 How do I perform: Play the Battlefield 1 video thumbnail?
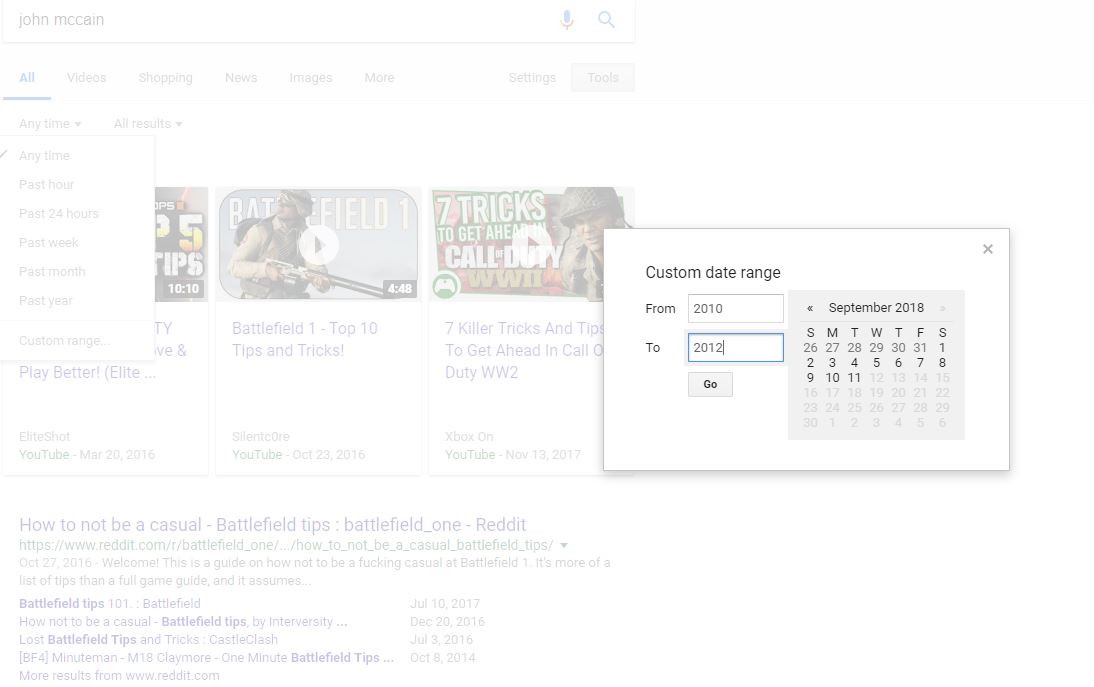(318, 244)
